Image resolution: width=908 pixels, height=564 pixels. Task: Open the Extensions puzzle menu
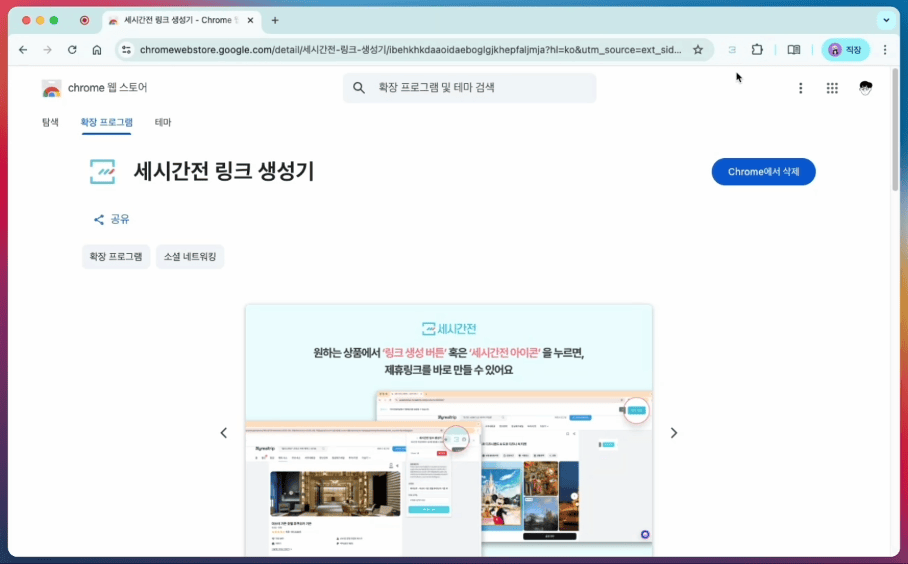(x=757, y=50)
